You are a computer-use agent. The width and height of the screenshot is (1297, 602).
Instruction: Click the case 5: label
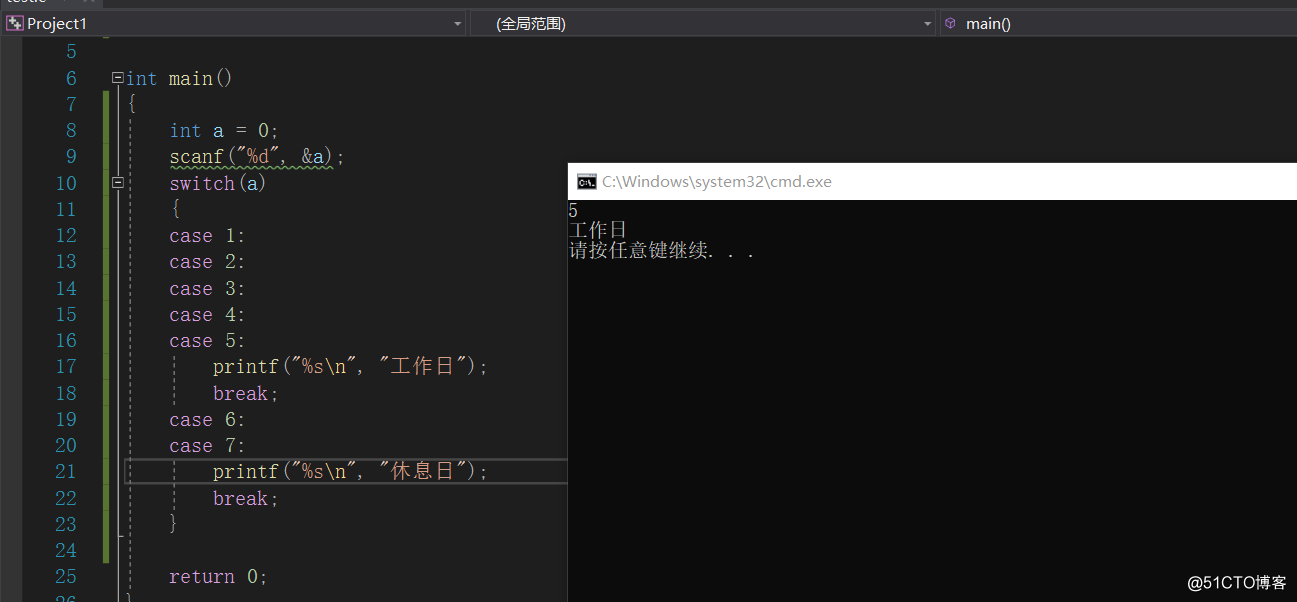[x=207, y=341]
